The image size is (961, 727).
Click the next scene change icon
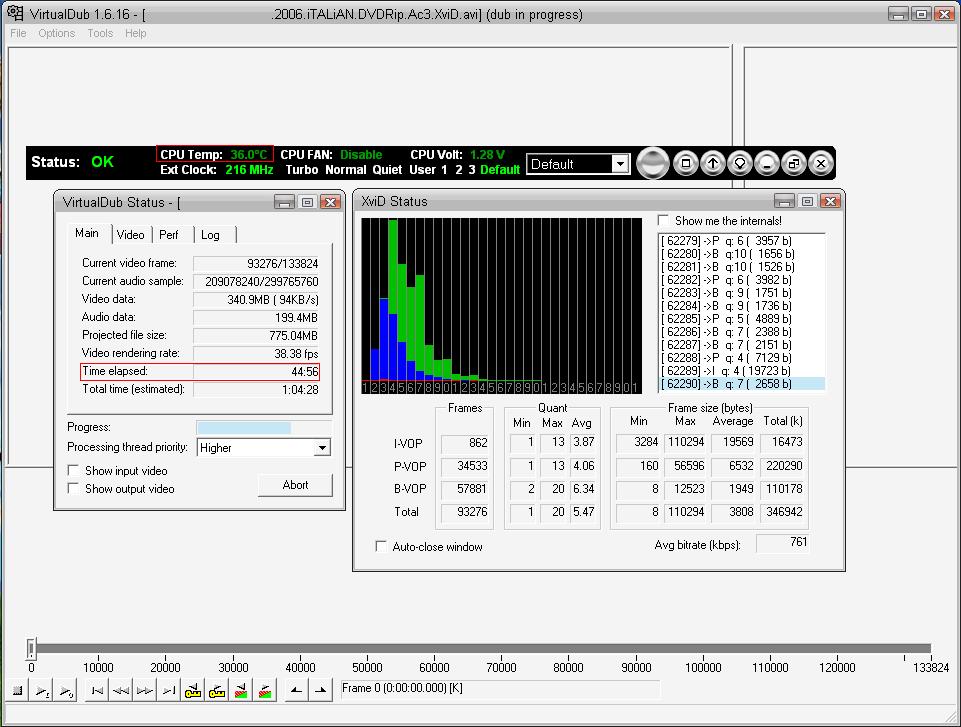coord(265,691)
